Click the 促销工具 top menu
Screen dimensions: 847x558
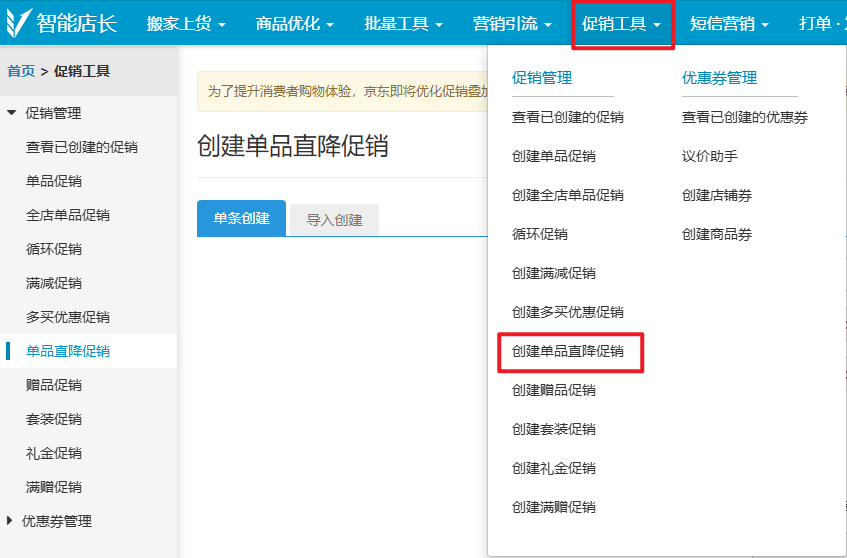coord(622,24)
